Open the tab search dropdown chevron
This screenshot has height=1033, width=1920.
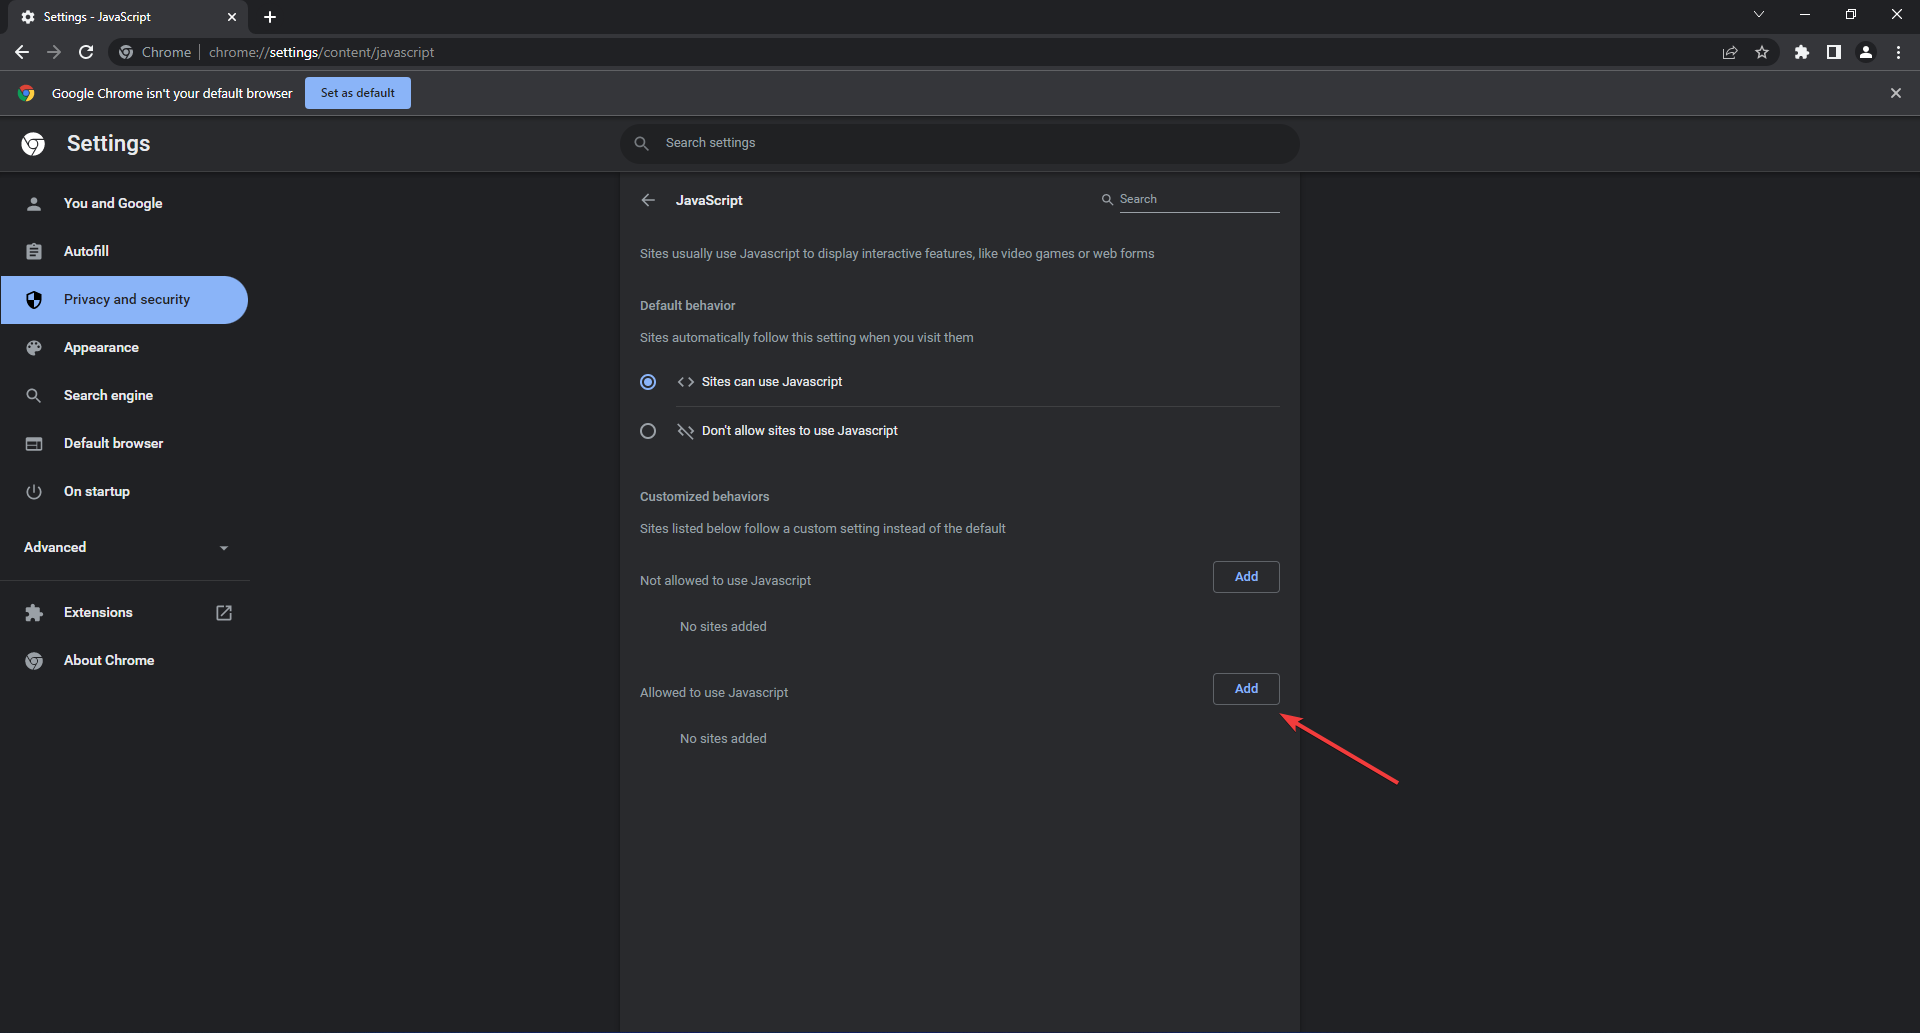pyautogui.click(x=1759, y=15)
